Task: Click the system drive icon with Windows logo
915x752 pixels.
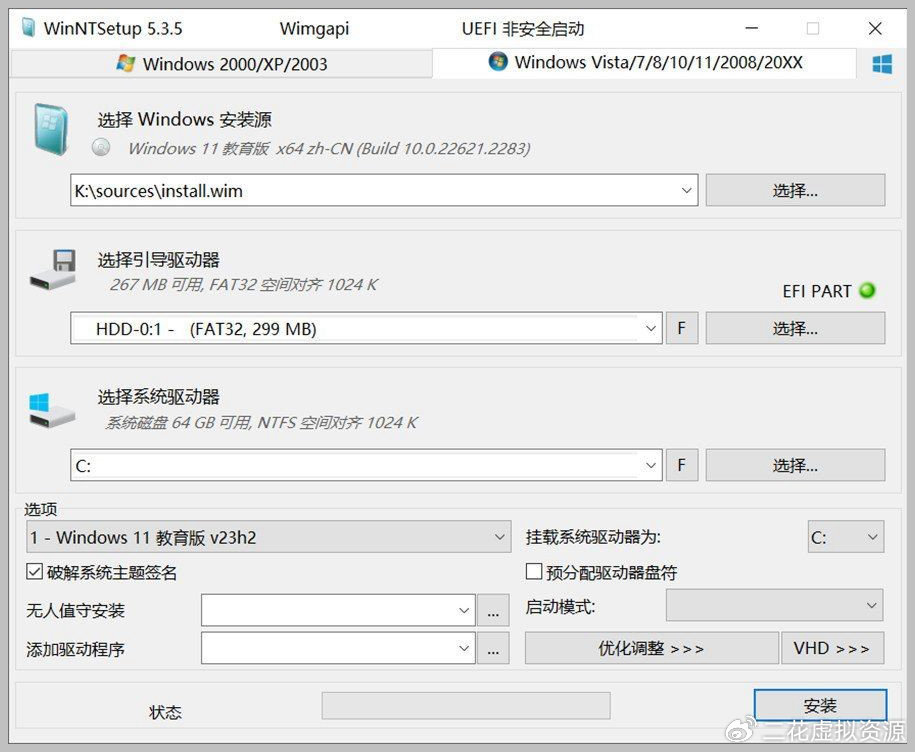Action: [51, 408]
